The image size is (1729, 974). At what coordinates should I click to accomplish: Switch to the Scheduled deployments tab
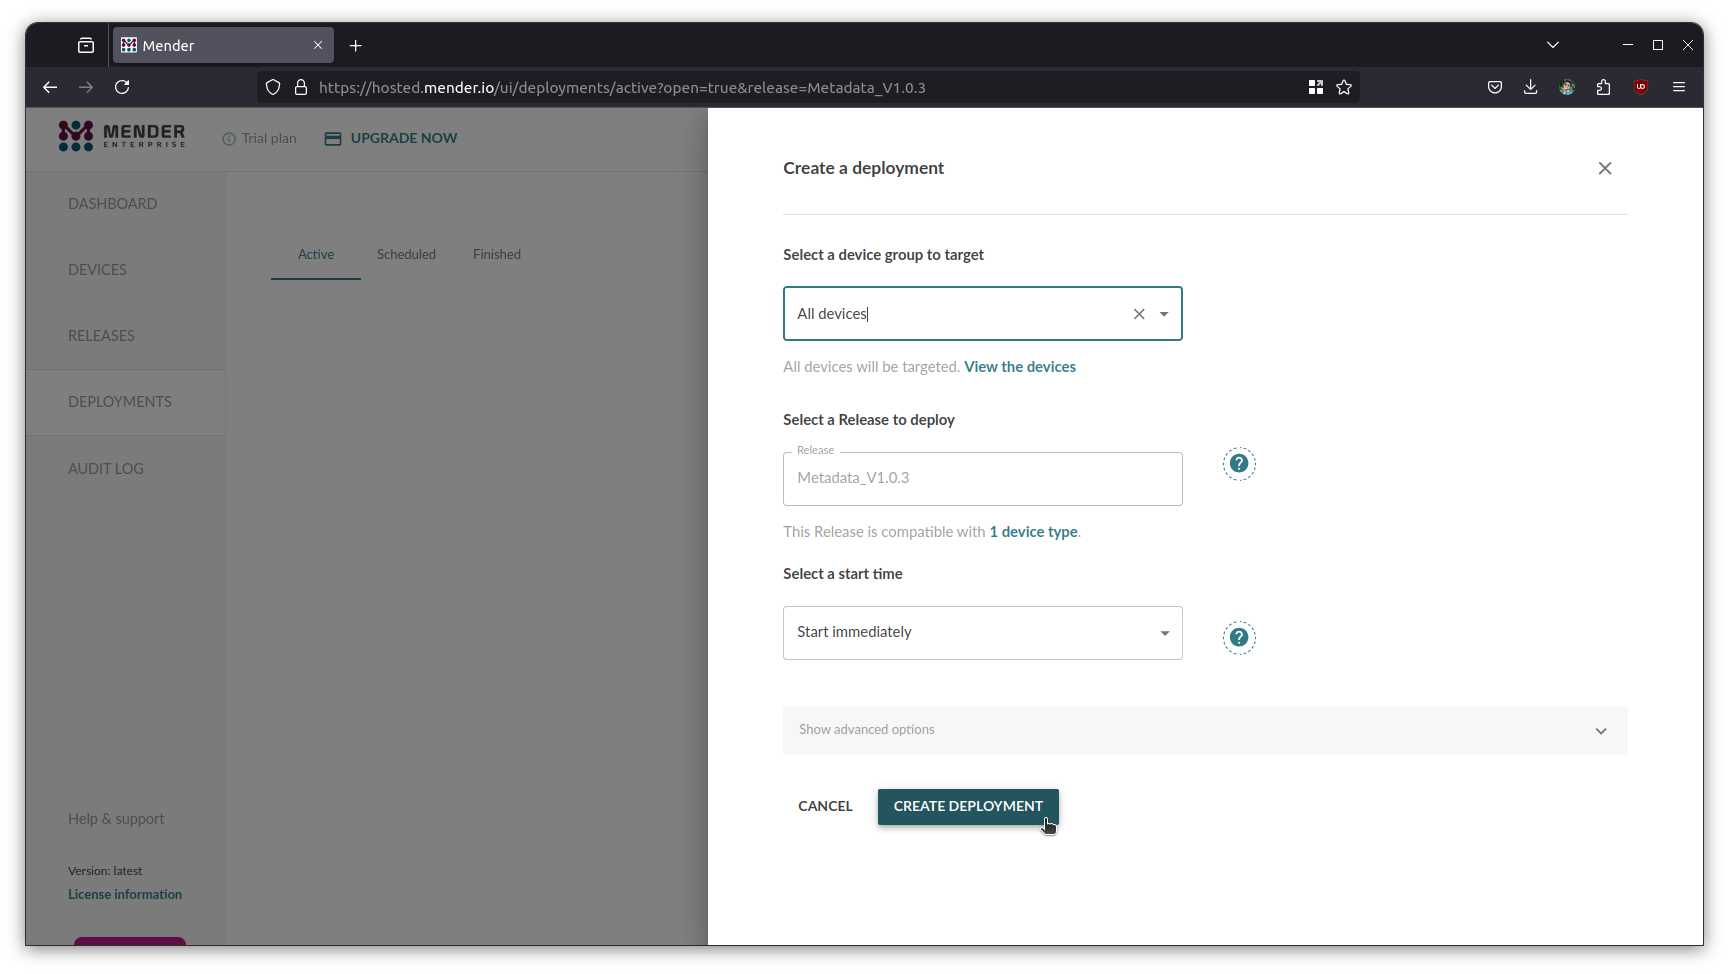406,255
